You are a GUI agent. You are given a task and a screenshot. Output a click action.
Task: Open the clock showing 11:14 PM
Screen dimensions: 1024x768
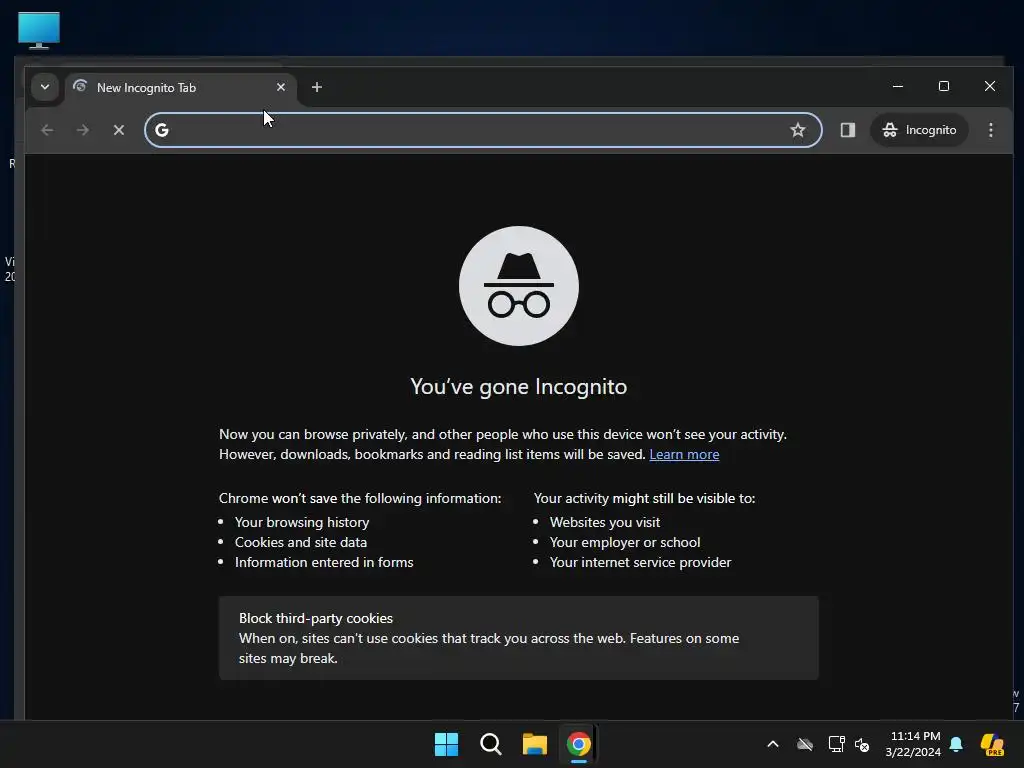[914, 744]
